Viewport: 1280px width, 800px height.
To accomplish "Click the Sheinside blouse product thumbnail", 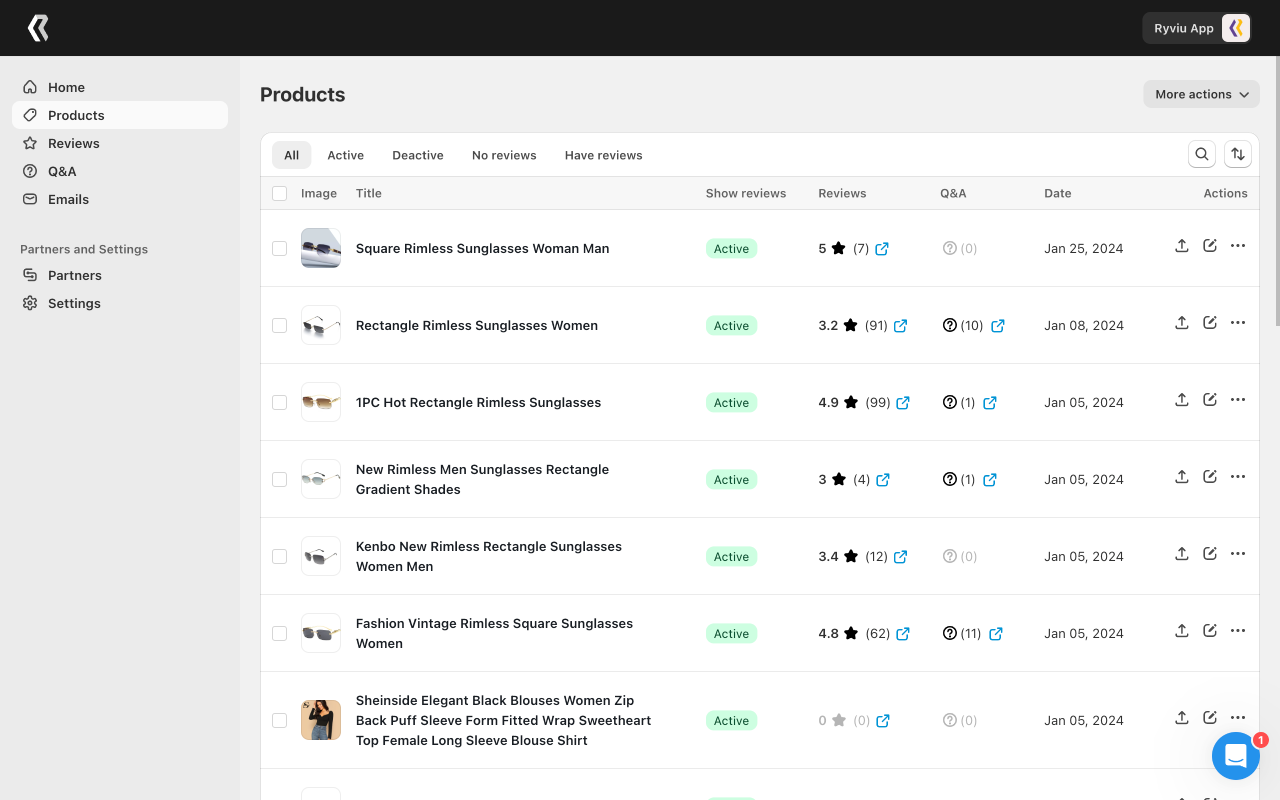I will [321, 720].
